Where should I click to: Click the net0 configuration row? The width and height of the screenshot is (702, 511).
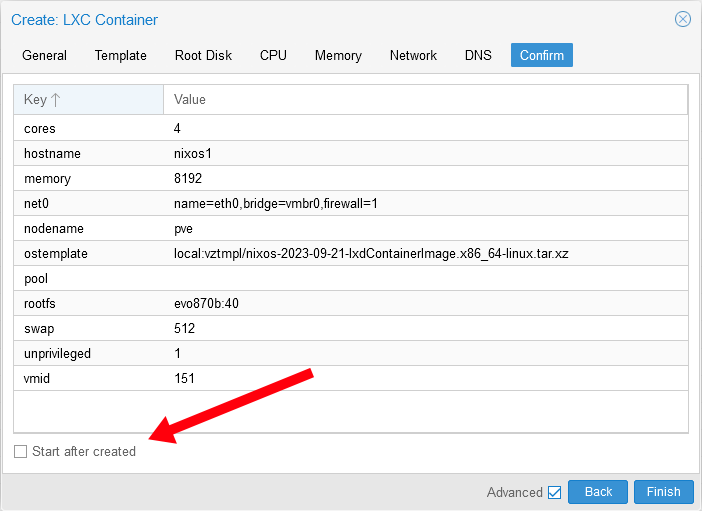point(350,204)
